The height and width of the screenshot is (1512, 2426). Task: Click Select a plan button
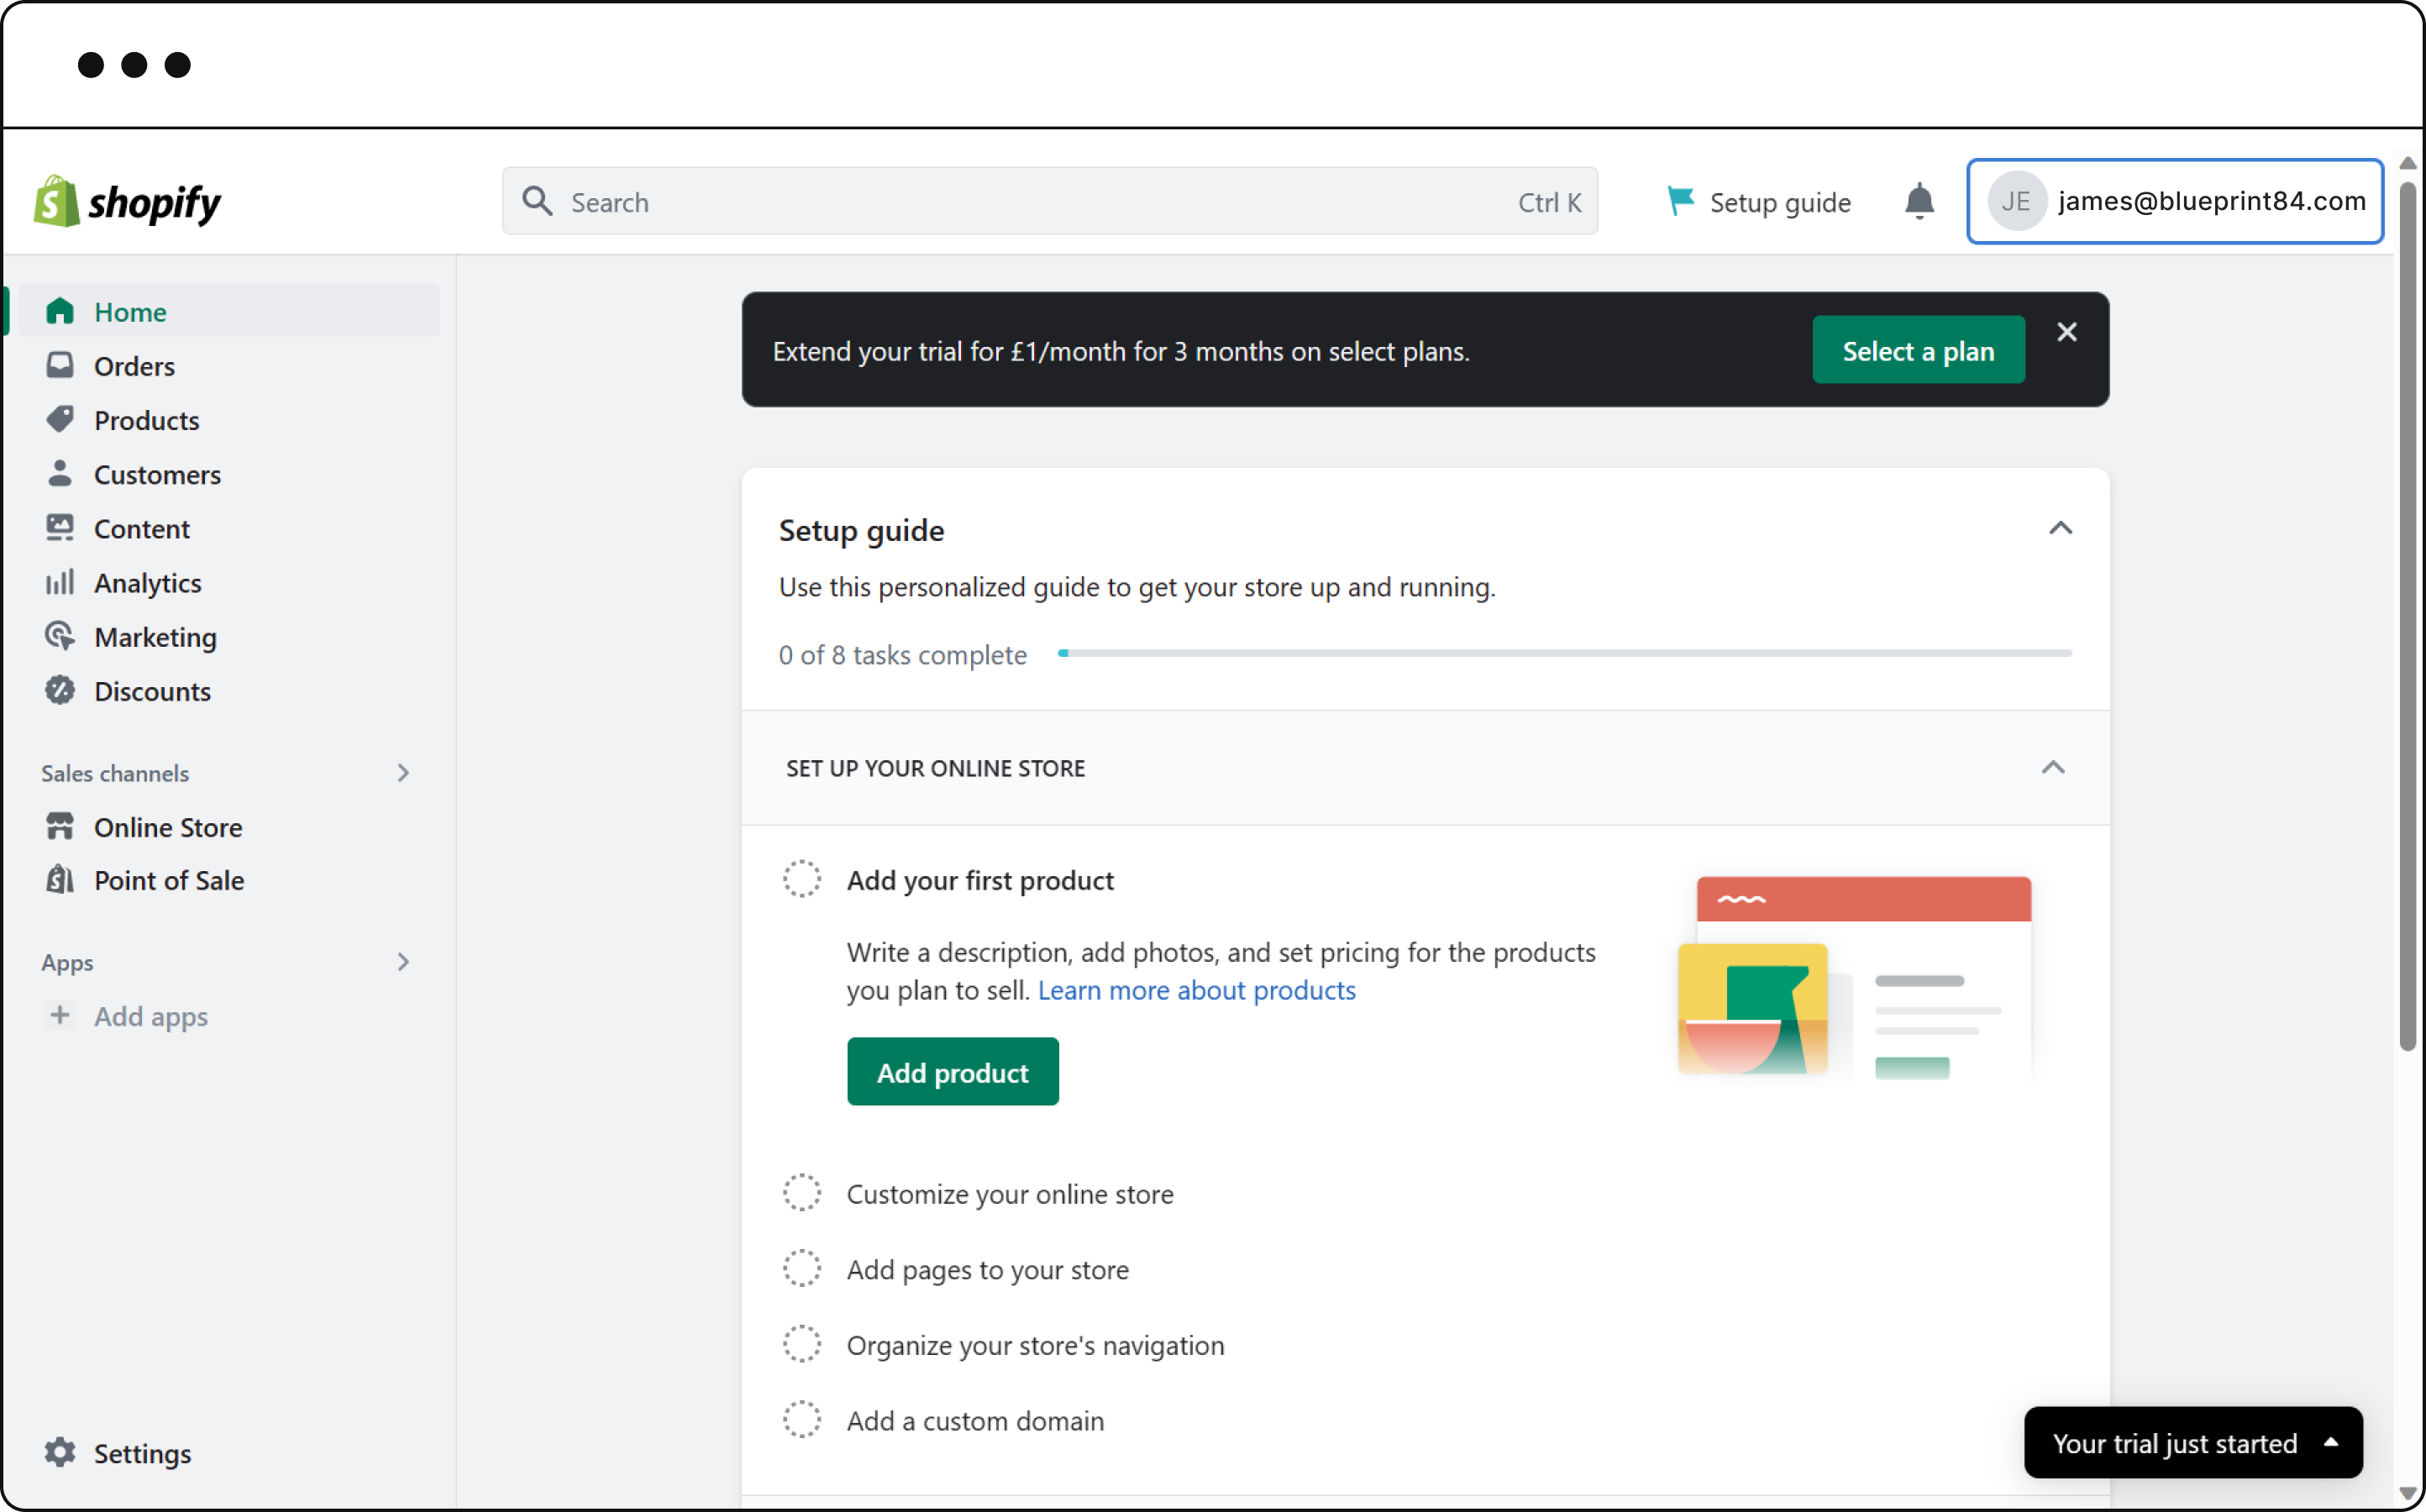(x=1918, y=350)
